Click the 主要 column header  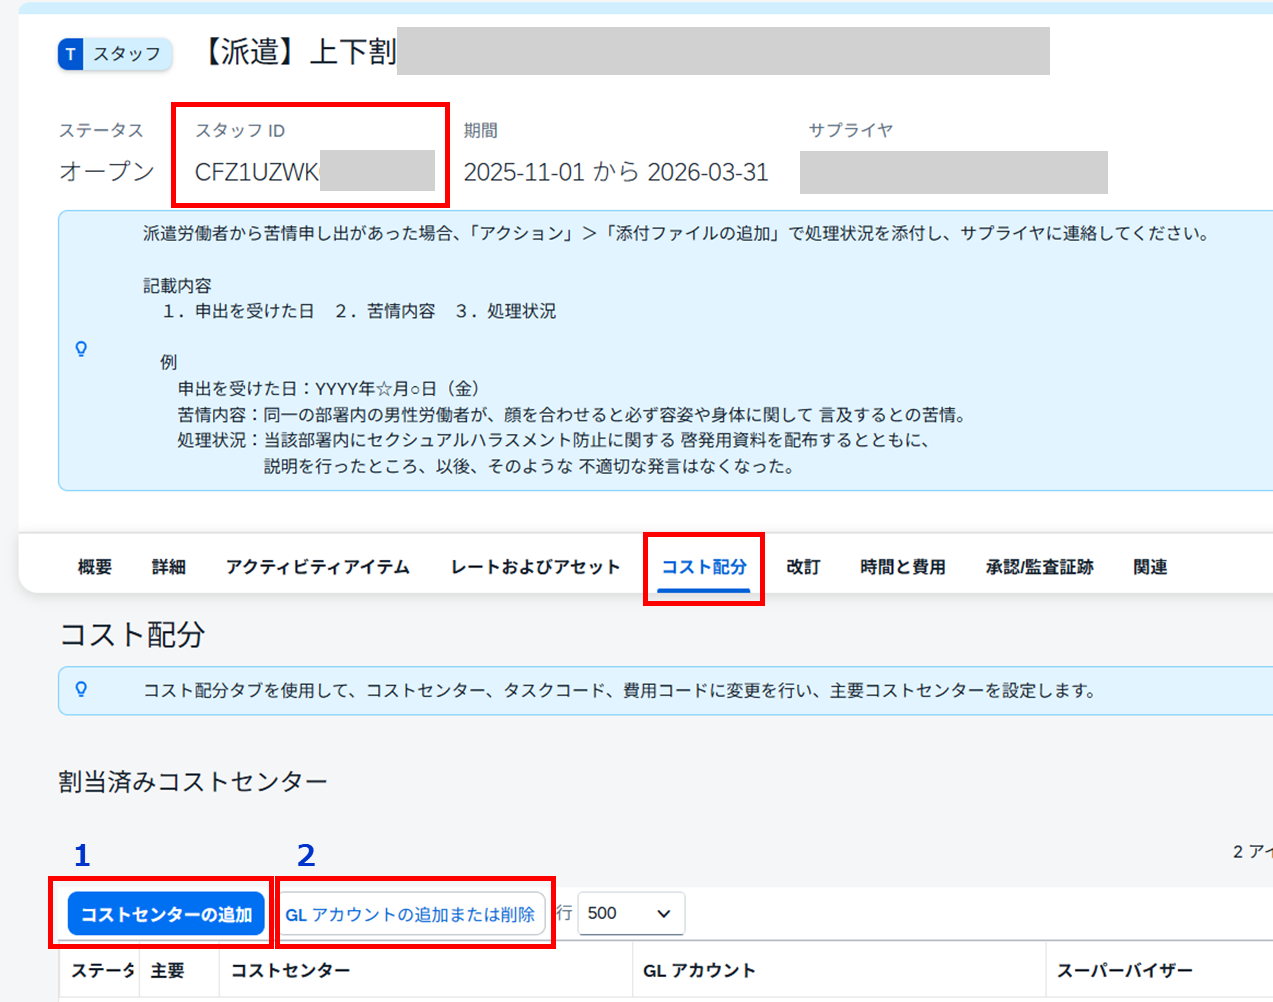[168, 971]
